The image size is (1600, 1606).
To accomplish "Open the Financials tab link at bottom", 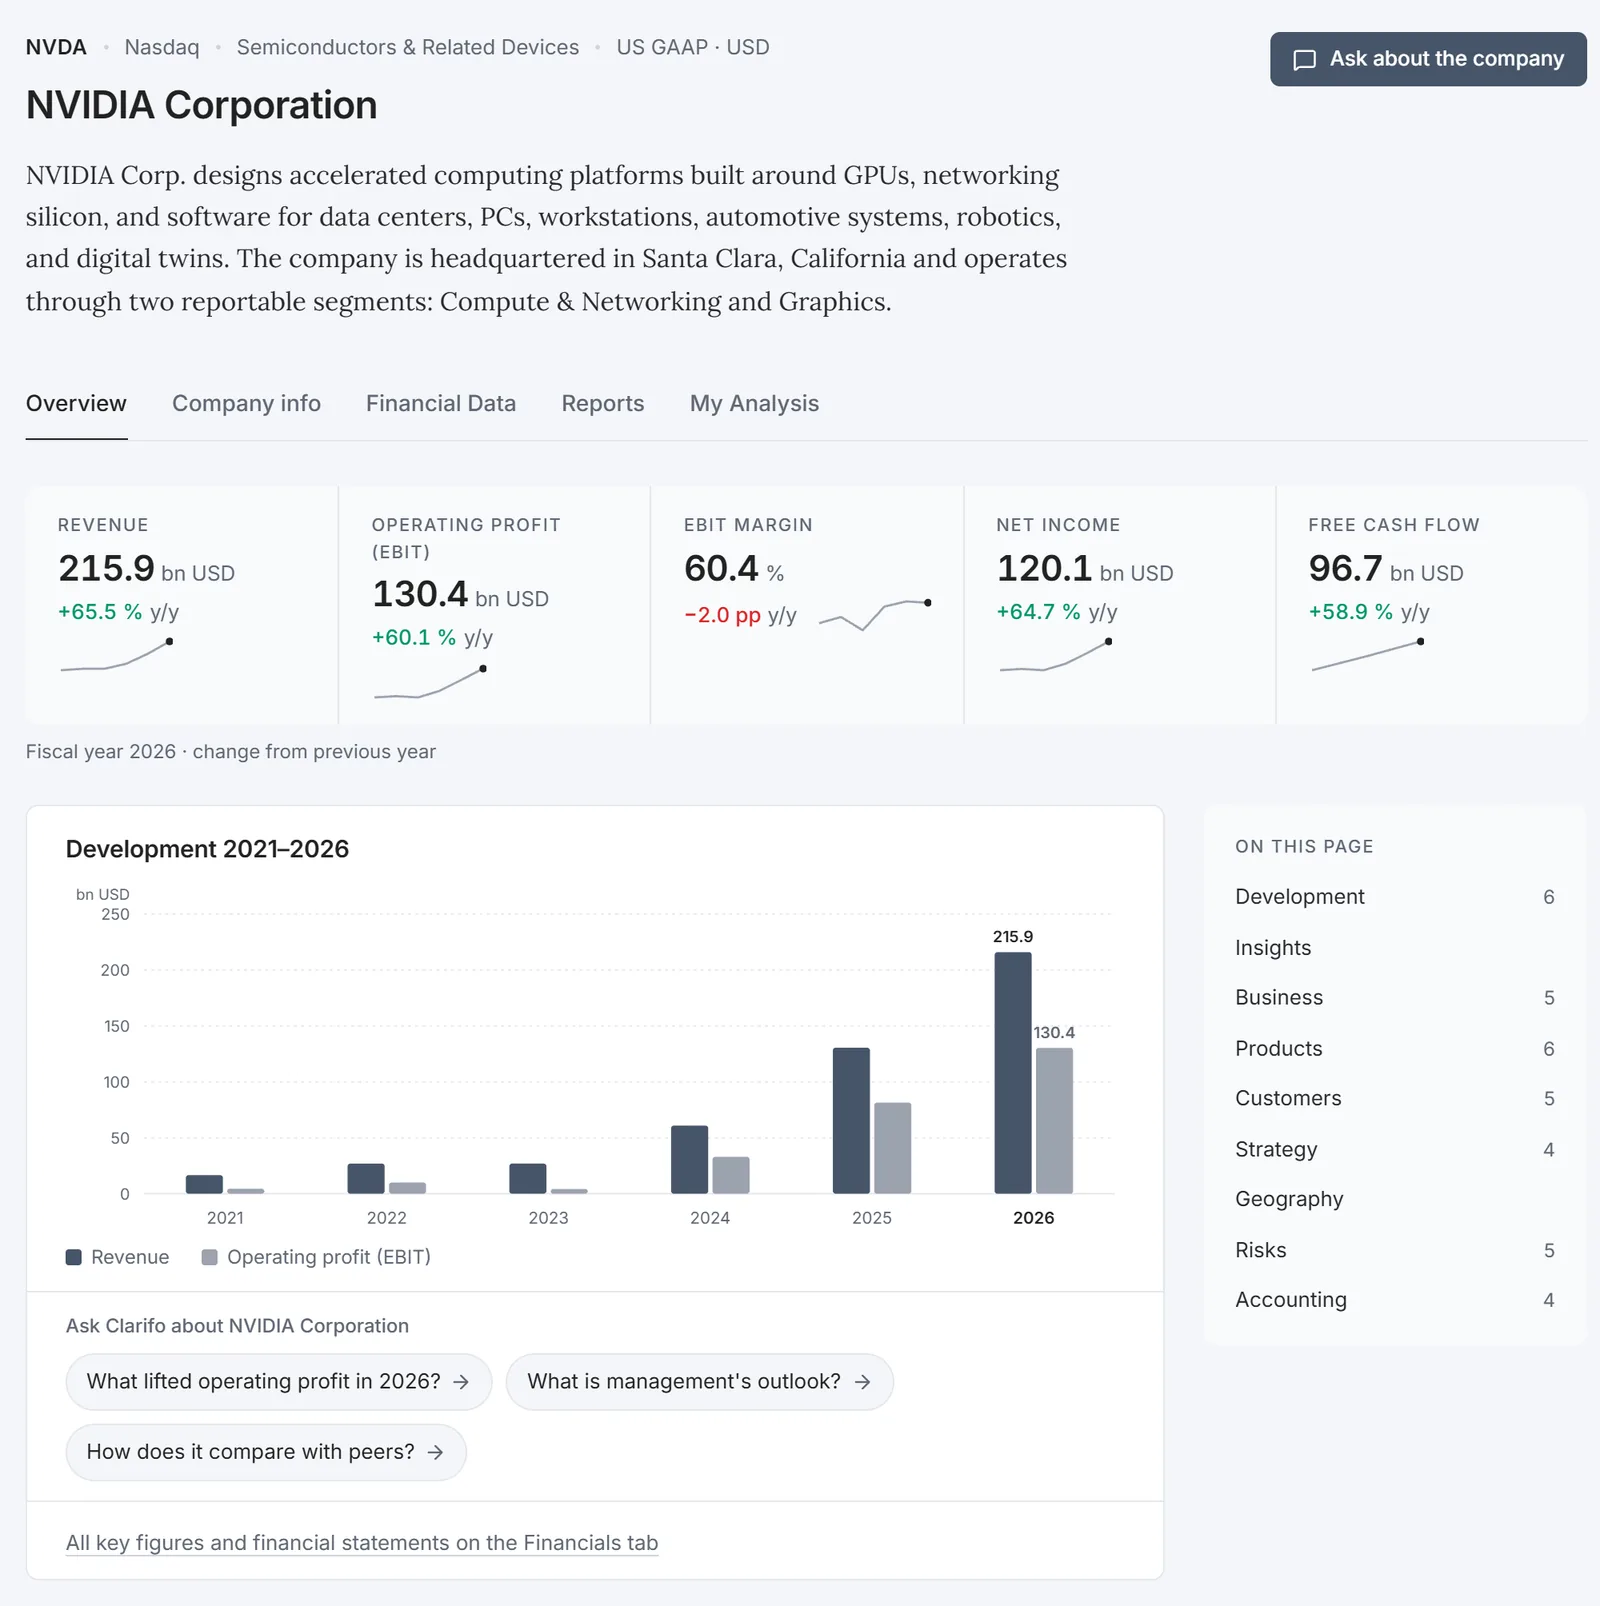I will [362, 1543].
